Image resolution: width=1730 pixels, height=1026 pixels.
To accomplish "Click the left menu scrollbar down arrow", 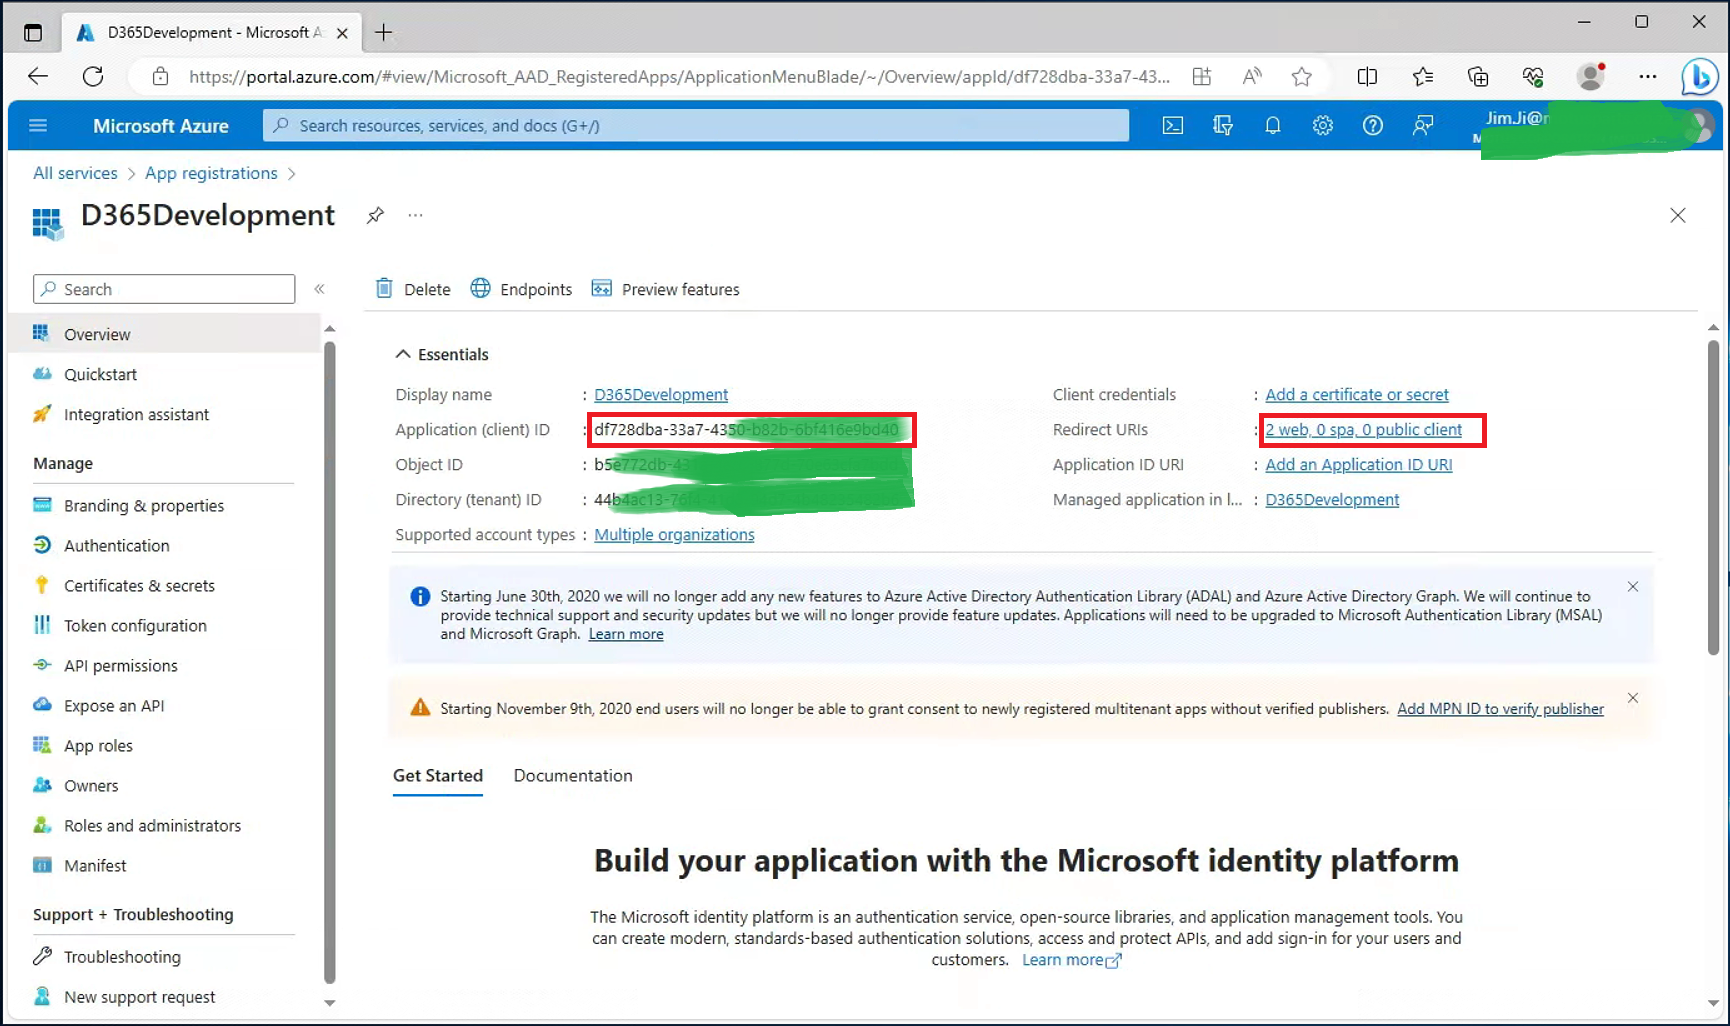I will click(x=330, y=1003).
